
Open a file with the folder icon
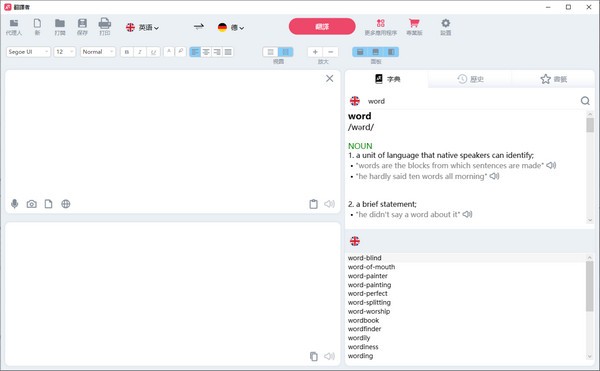(x=60, y=23)
